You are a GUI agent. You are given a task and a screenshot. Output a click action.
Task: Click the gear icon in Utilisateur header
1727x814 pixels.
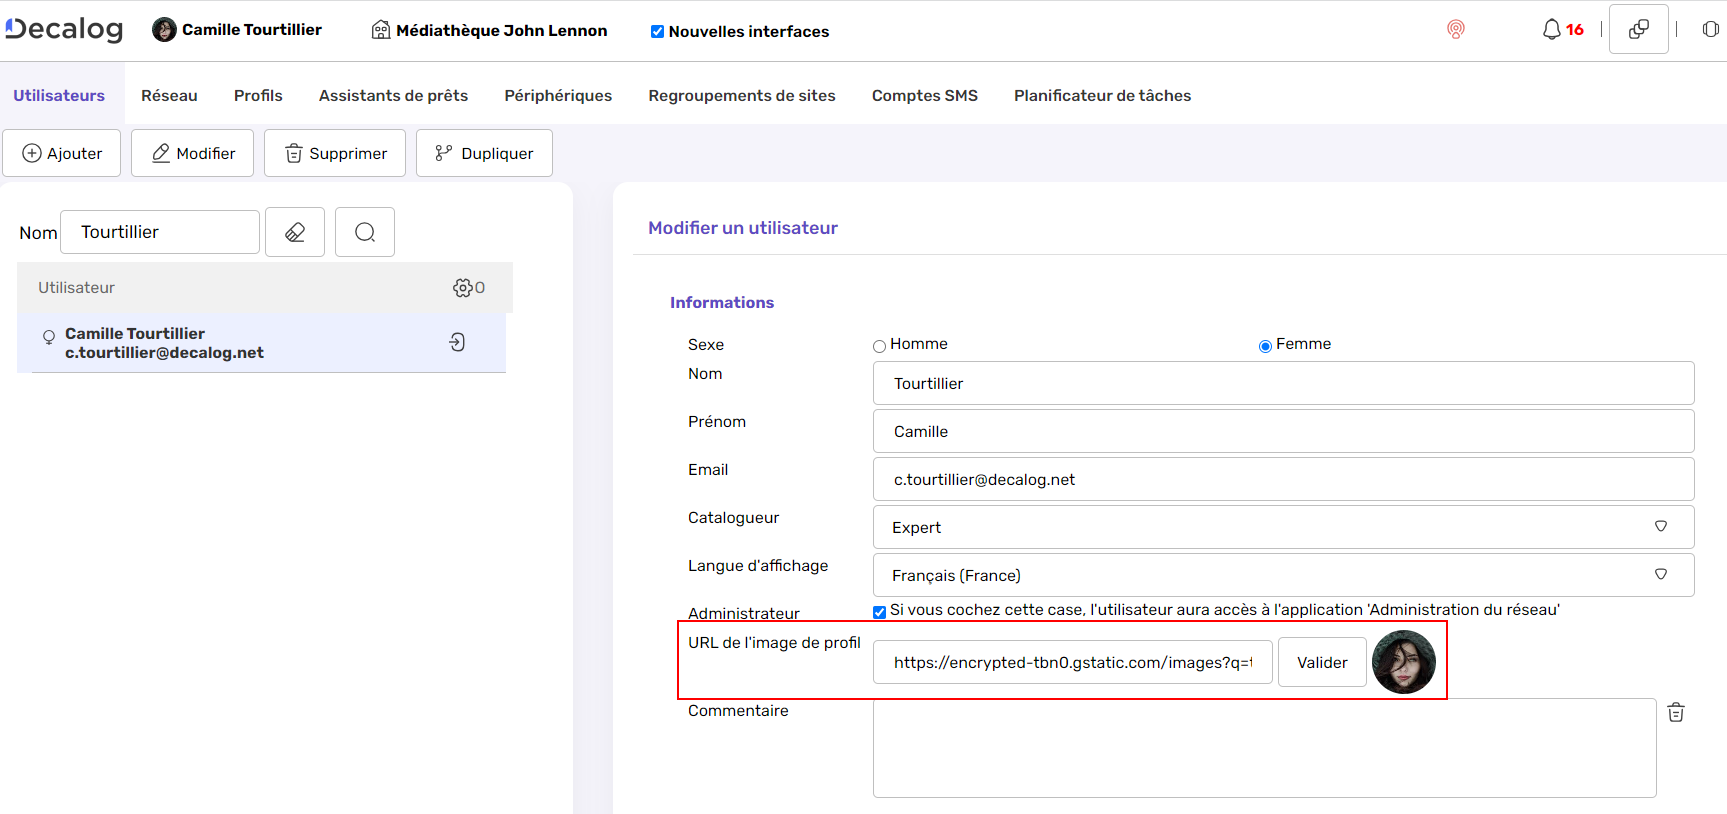click(463, 288)
